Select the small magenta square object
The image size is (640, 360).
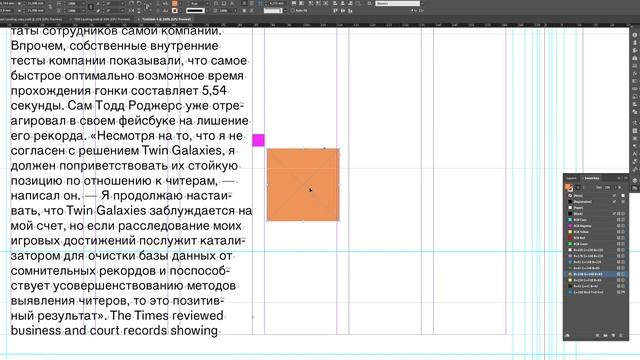coord(258,140)
